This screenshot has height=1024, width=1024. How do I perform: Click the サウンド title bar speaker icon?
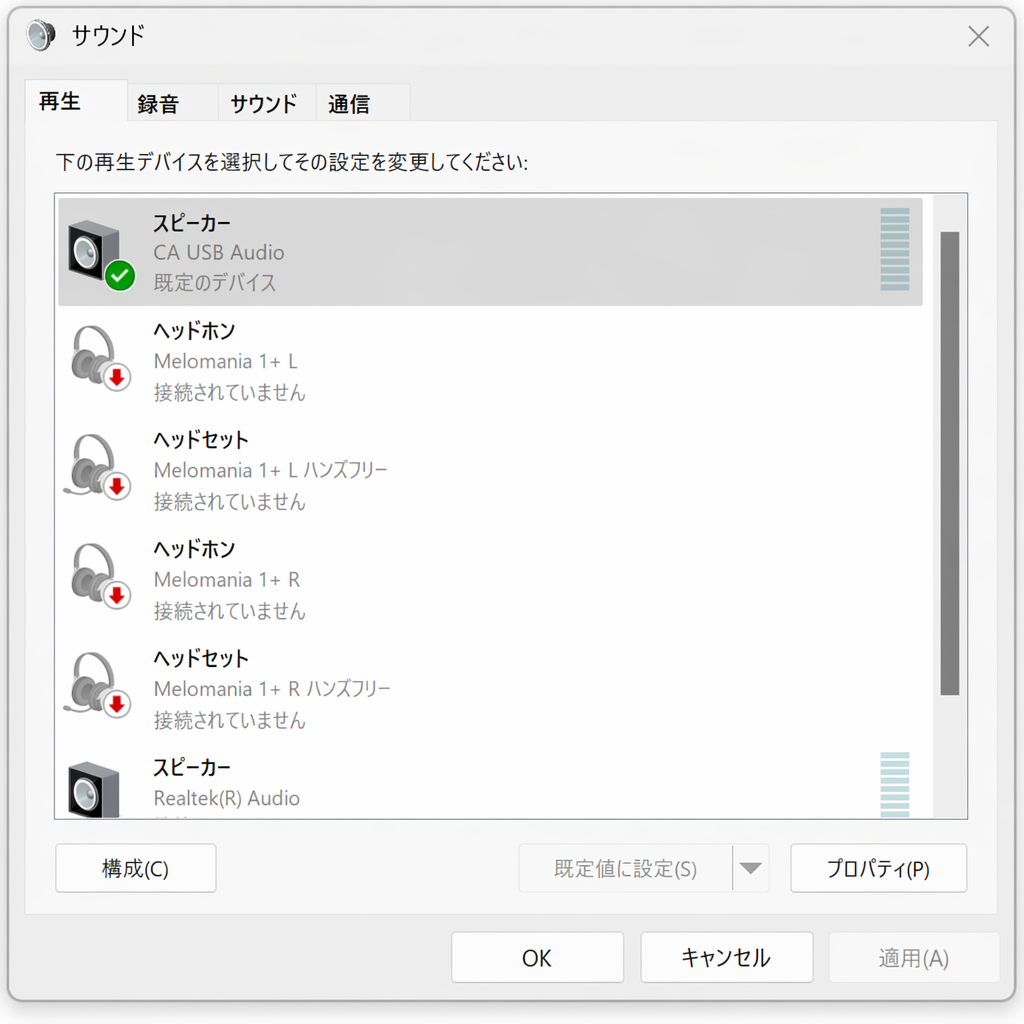pos(41,35)
